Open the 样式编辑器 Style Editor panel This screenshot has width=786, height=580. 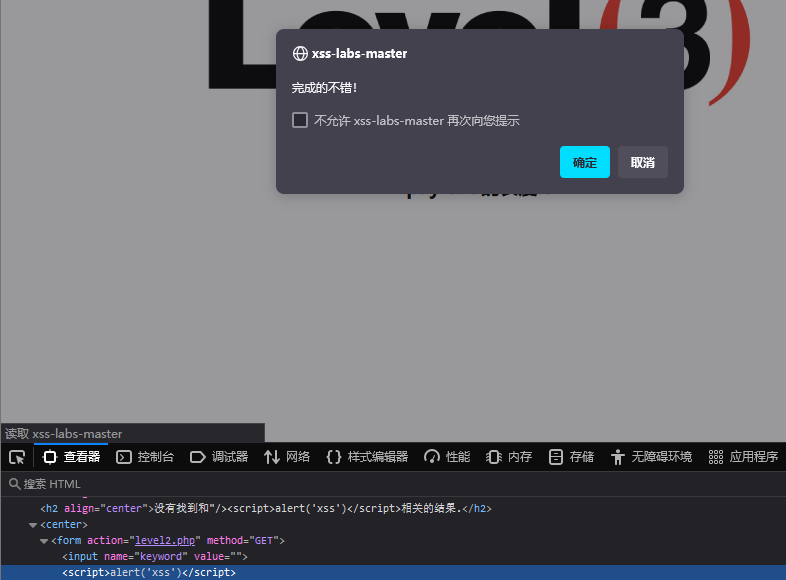367,457
